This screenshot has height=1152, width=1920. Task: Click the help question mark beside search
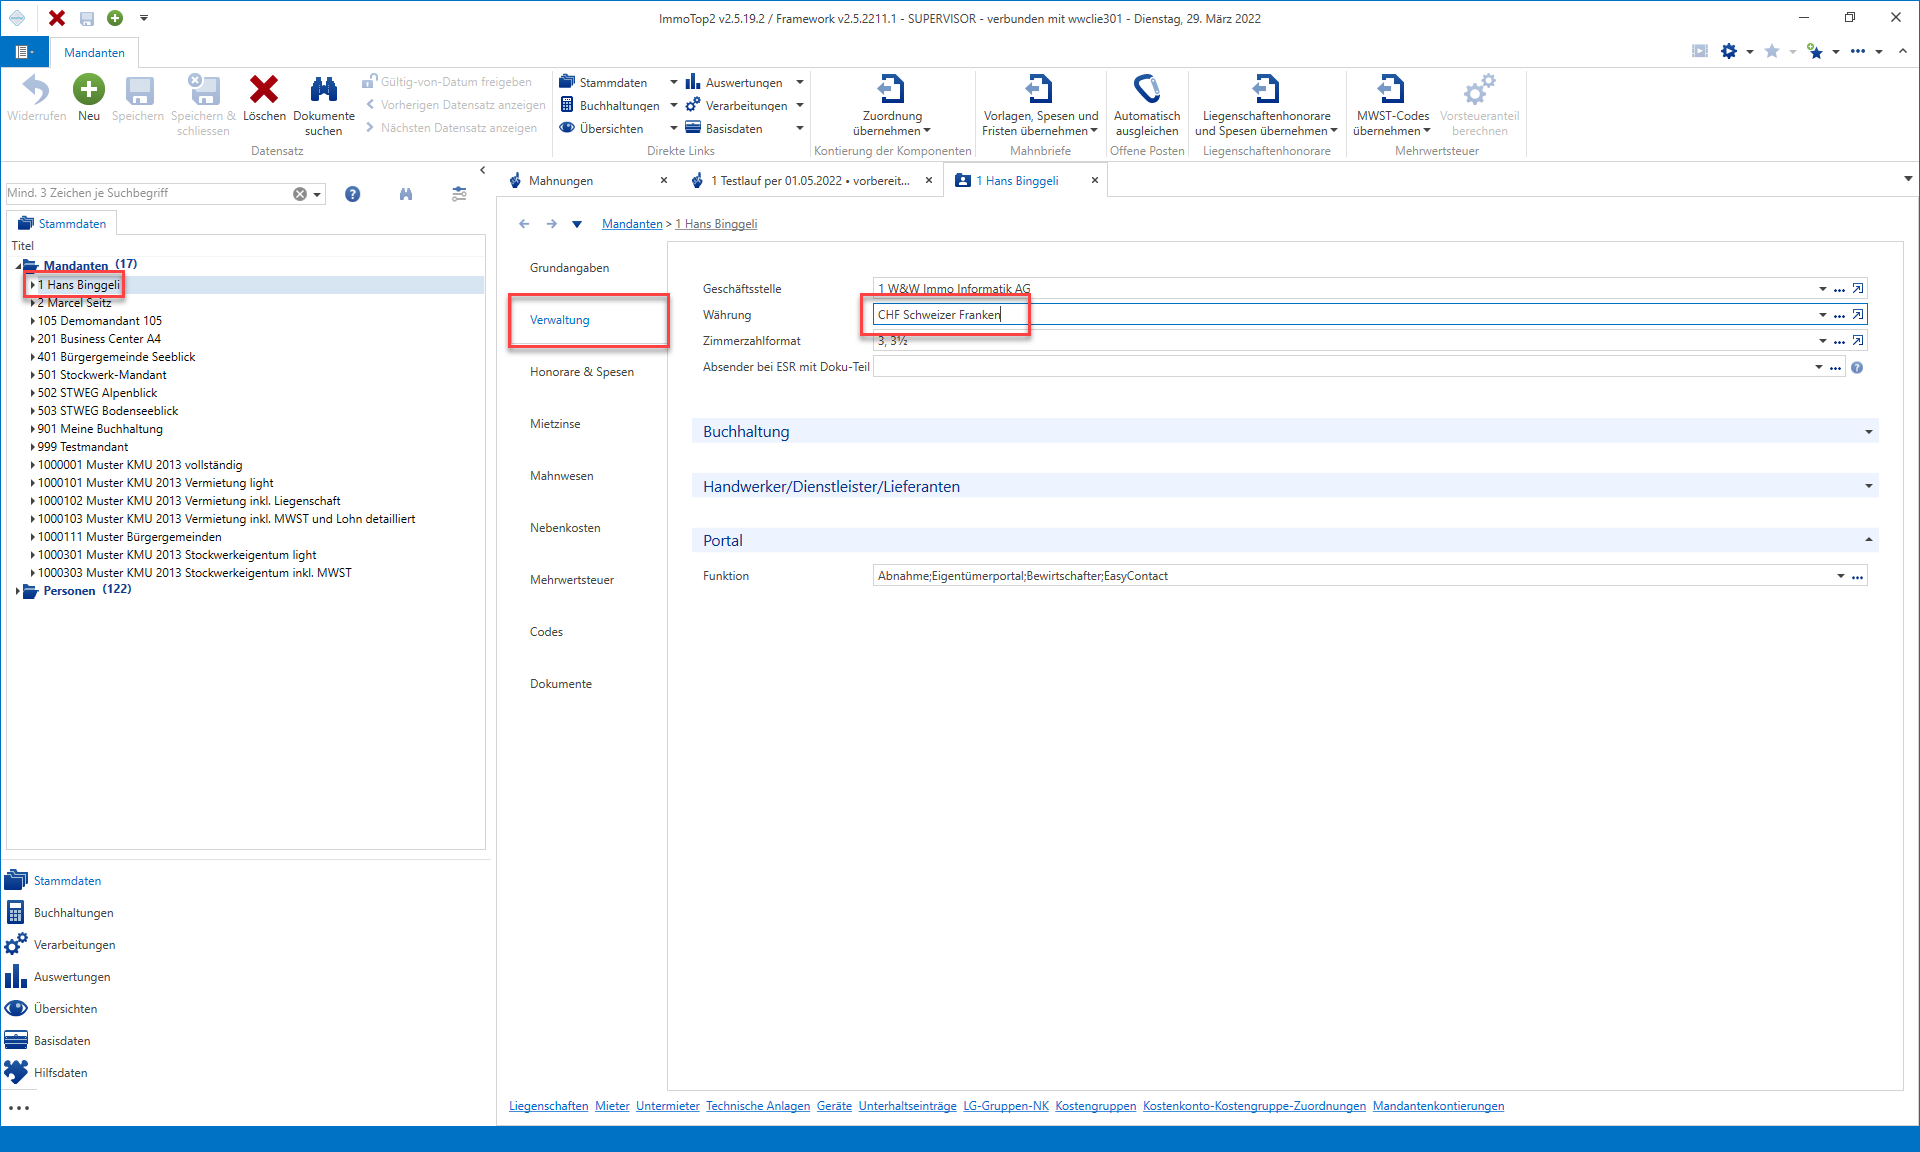pos(353,194)
